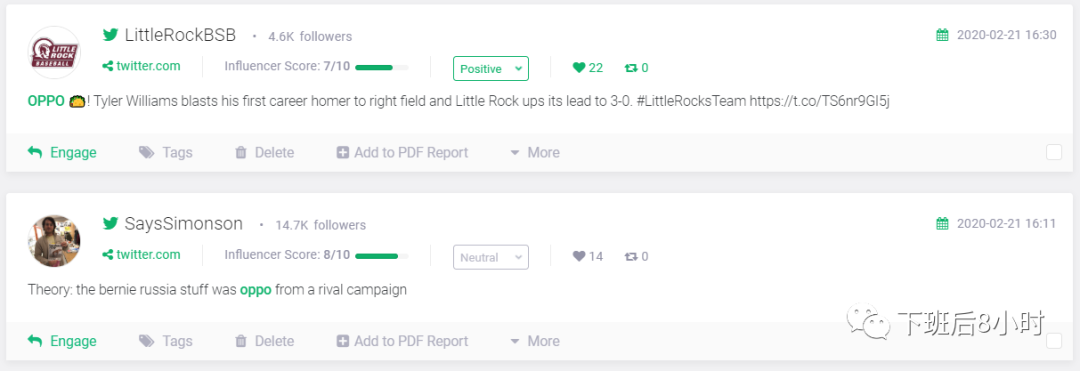Image resolution: width=1080 pixels, height=371 pixels.
Task: Expand the More menu on LittleRockBSB post
Action: [x=534, y=152]
